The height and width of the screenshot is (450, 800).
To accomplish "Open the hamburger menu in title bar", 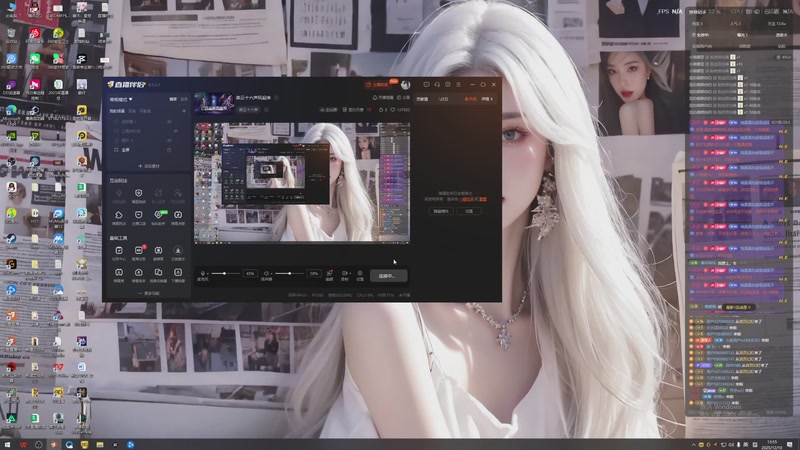I will (x=458, y=85).
